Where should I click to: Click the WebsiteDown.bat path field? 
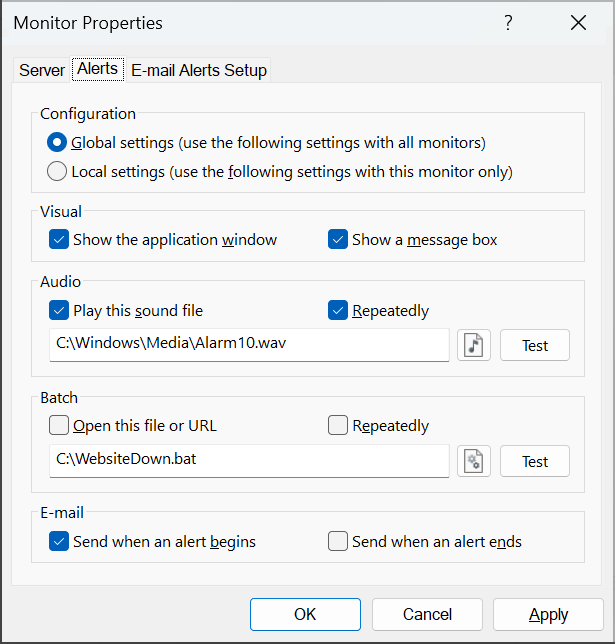pos(249,460)
